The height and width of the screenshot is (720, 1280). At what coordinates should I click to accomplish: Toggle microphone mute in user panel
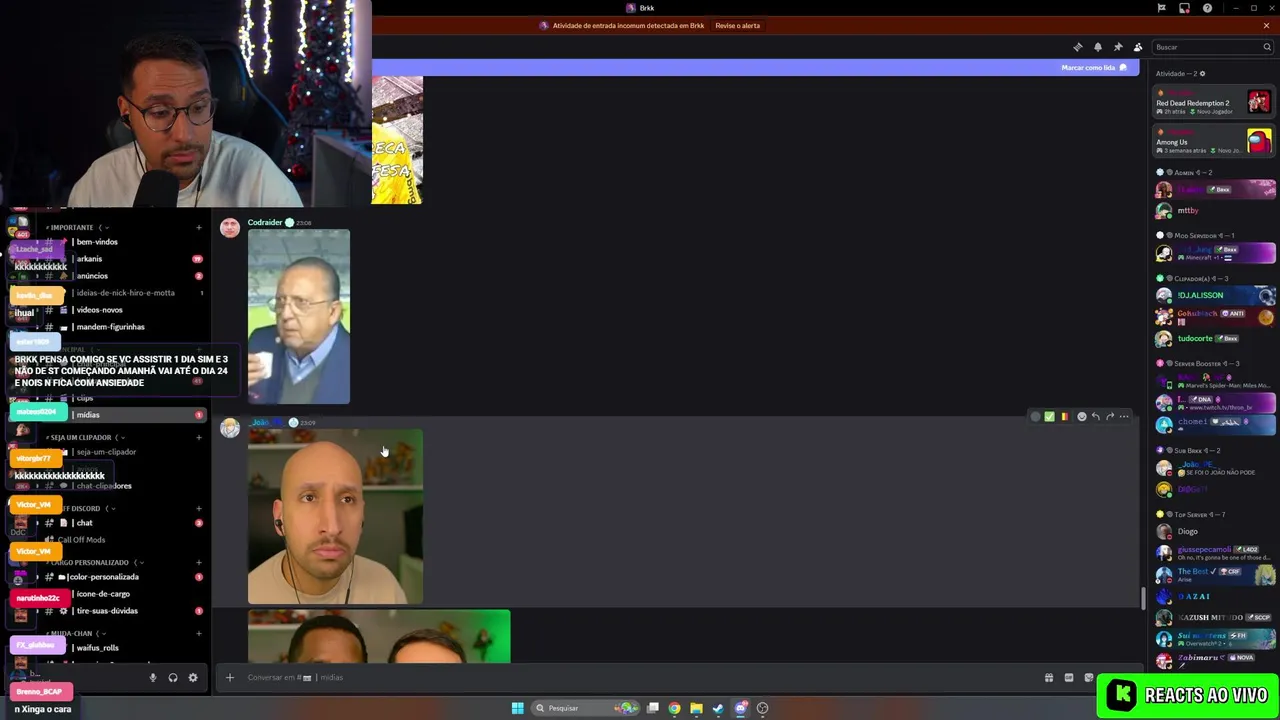[x=153, y=678]
